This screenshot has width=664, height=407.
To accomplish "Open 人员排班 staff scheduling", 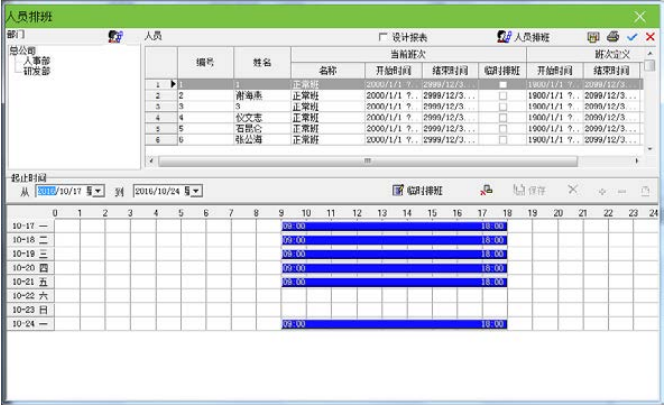I will pos(523,36).
